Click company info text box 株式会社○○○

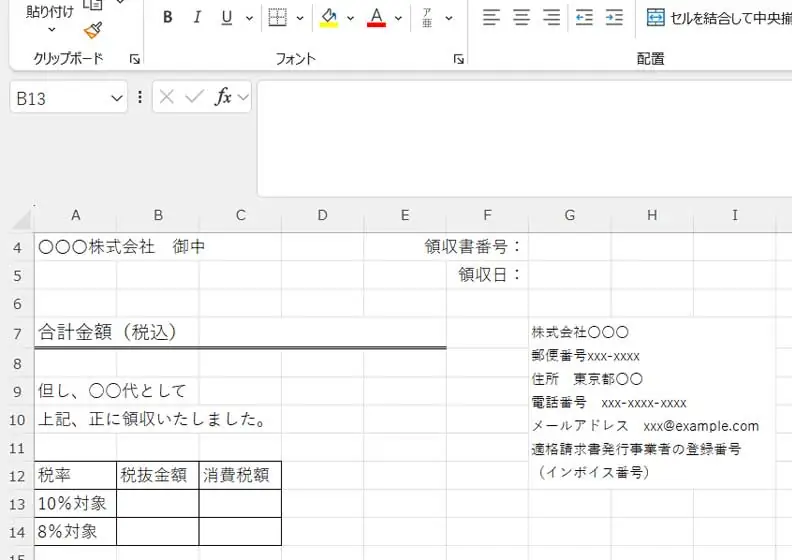point(580,332)
